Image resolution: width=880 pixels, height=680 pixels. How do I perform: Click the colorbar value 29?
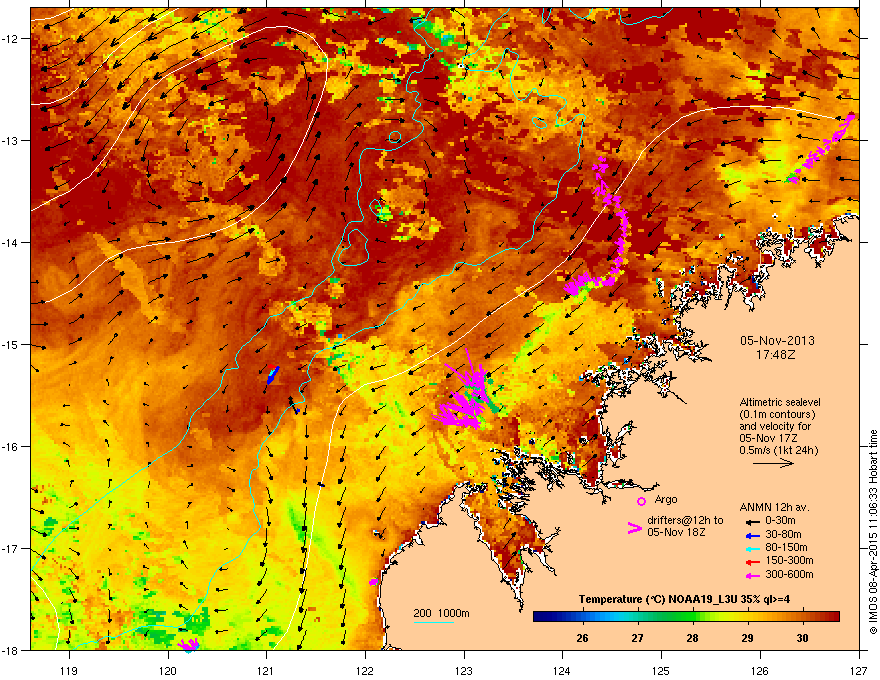pyautogui.click(x=747, y=638)
